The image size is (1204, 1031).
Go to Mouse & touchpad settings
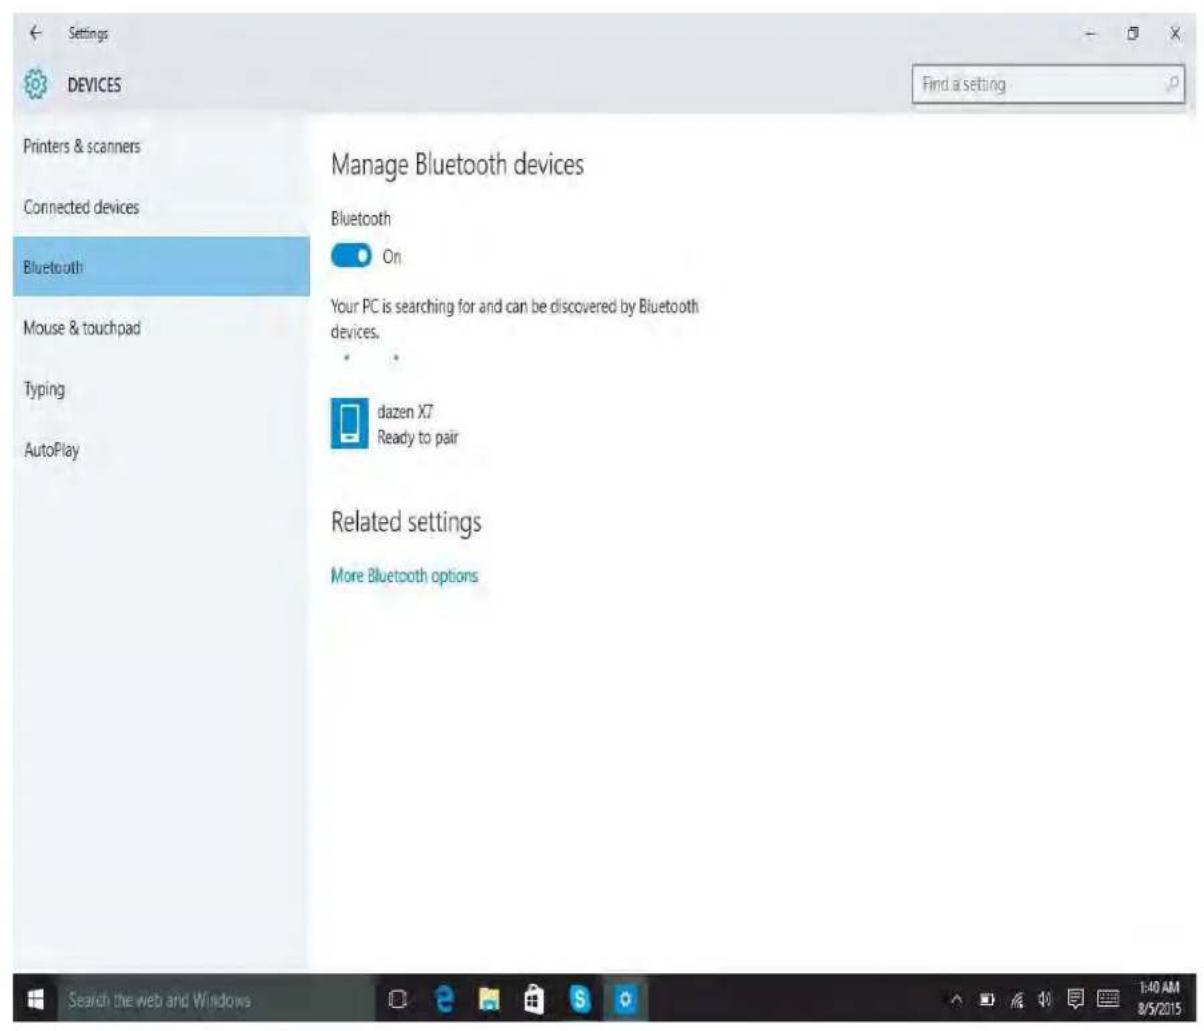coord(81,328)
